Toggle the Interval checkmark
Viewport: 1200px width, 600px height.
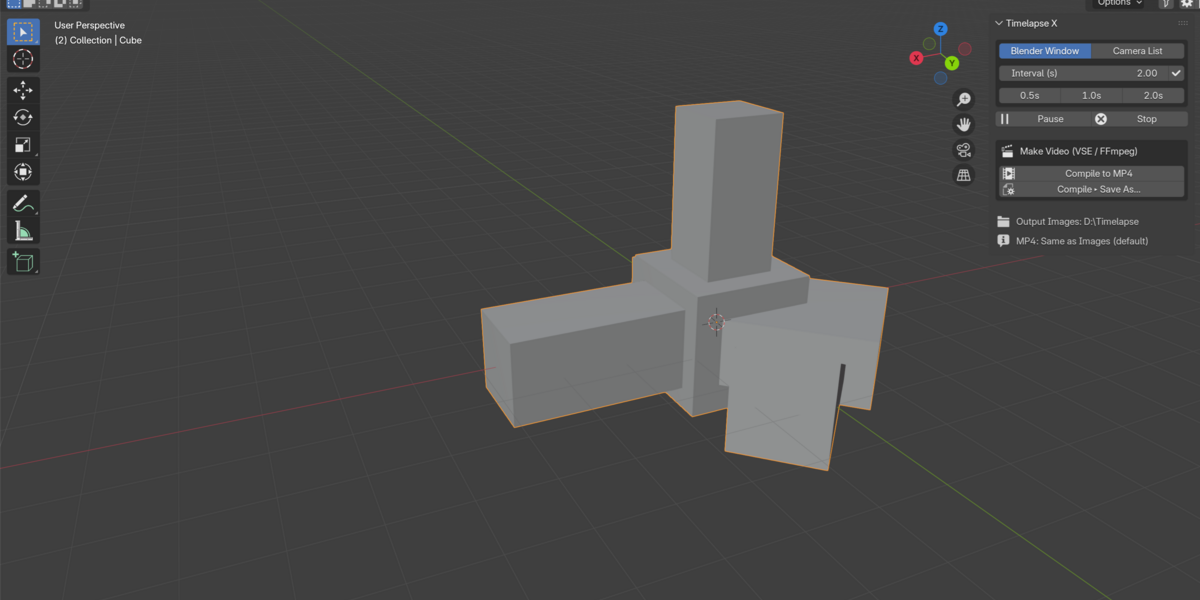(1176, 73)
